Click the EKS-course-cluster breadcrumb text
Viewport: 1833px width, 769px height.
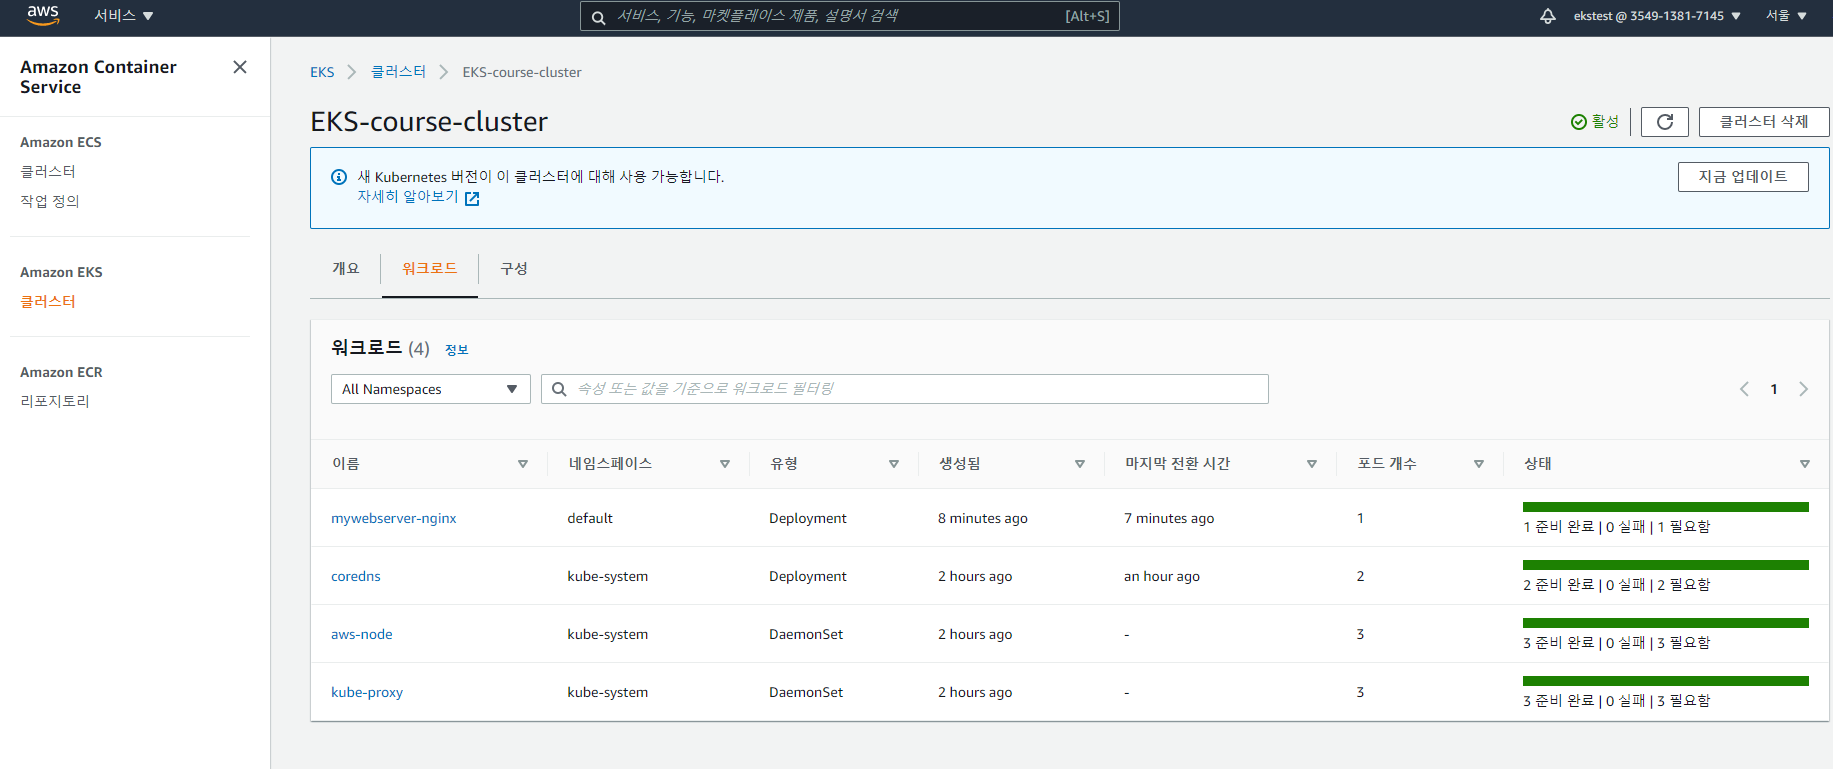coord(522,72)
